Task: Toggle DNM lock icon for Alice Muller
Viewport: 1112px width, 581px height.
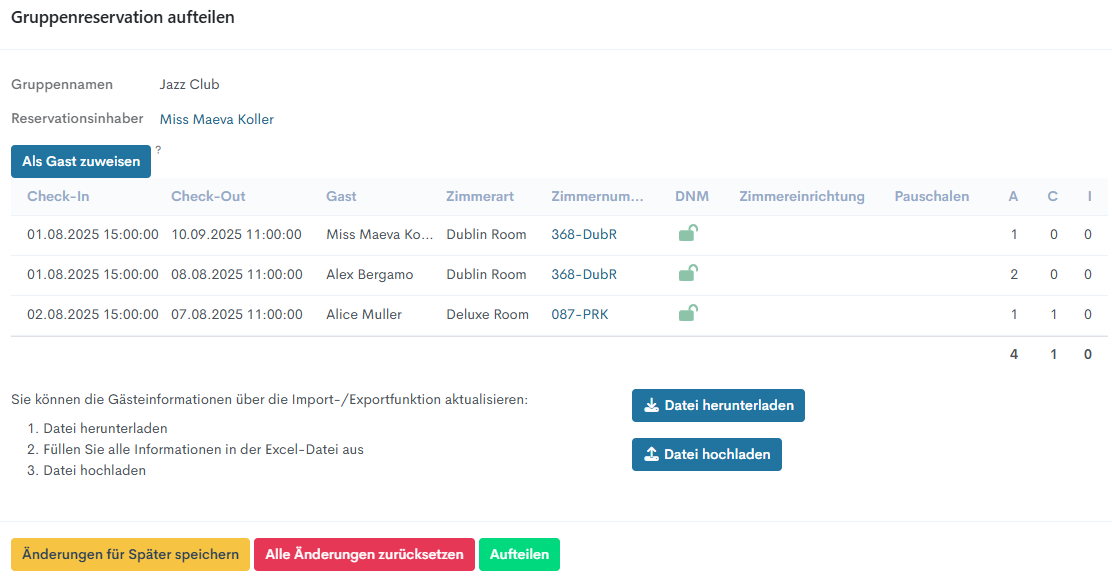Action: pos(687,314)
